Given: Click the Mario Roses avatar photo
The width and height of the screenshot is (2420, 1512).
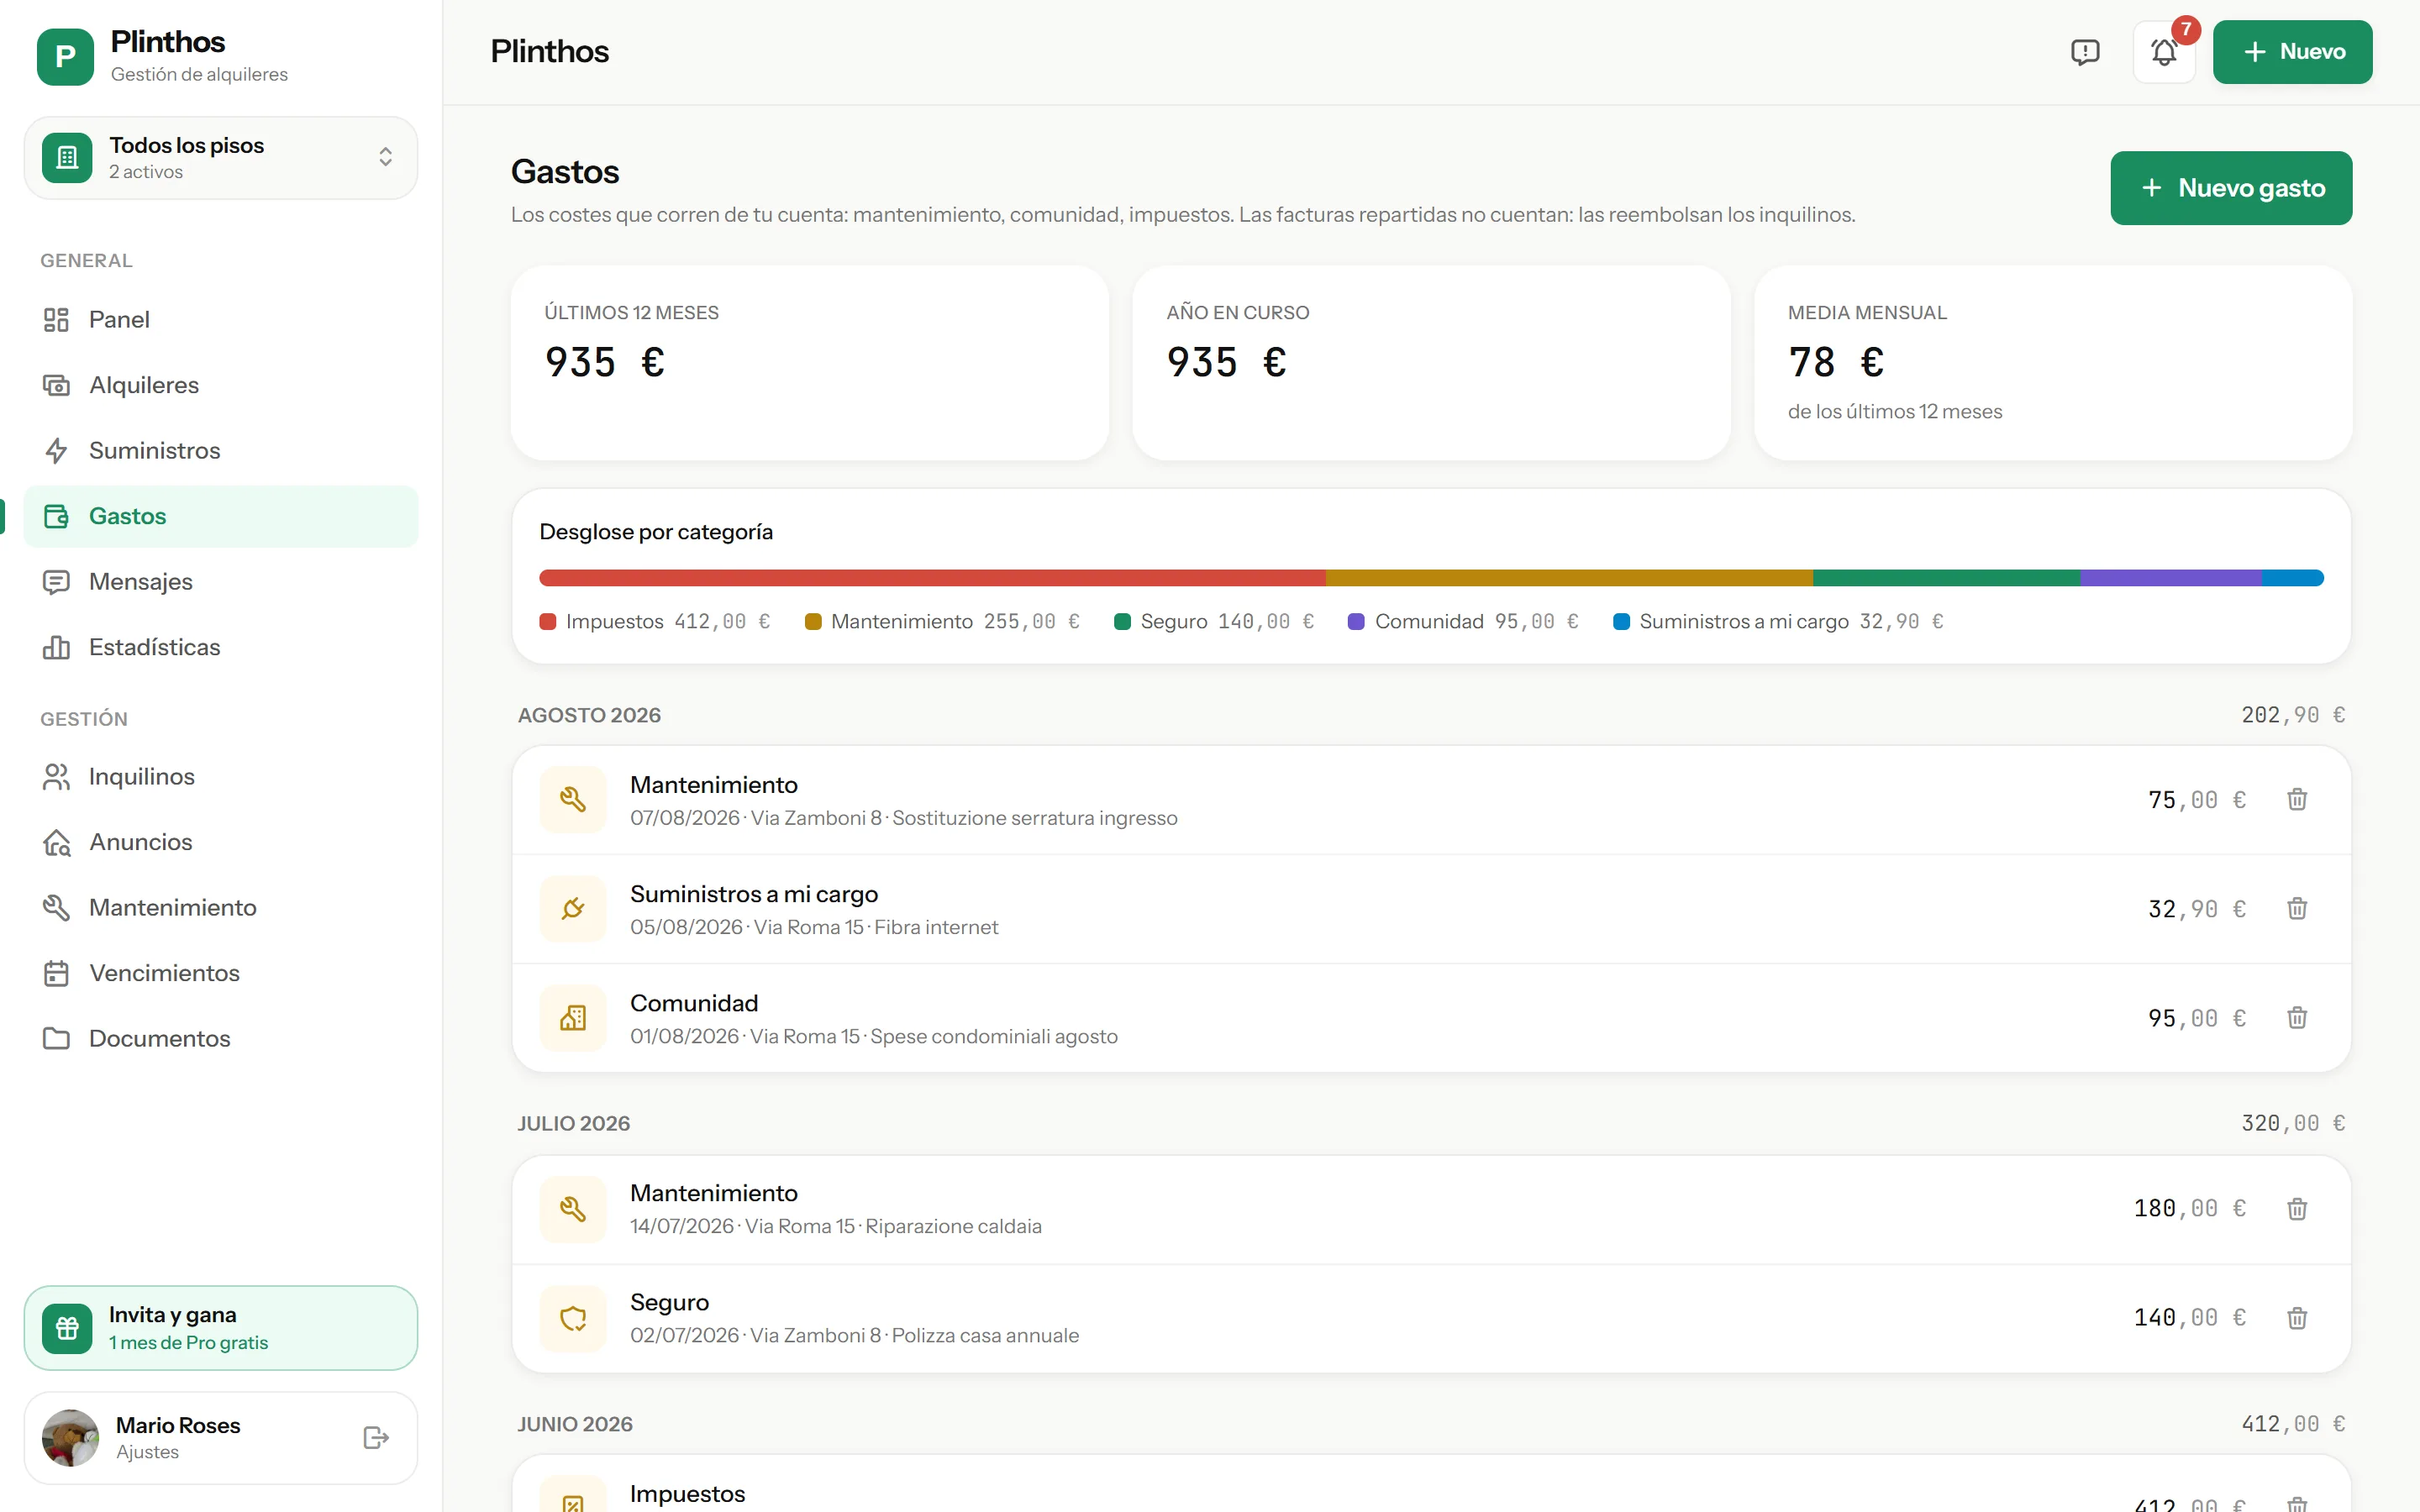Looking at the screenshot, I should (x=70, y=1437).
